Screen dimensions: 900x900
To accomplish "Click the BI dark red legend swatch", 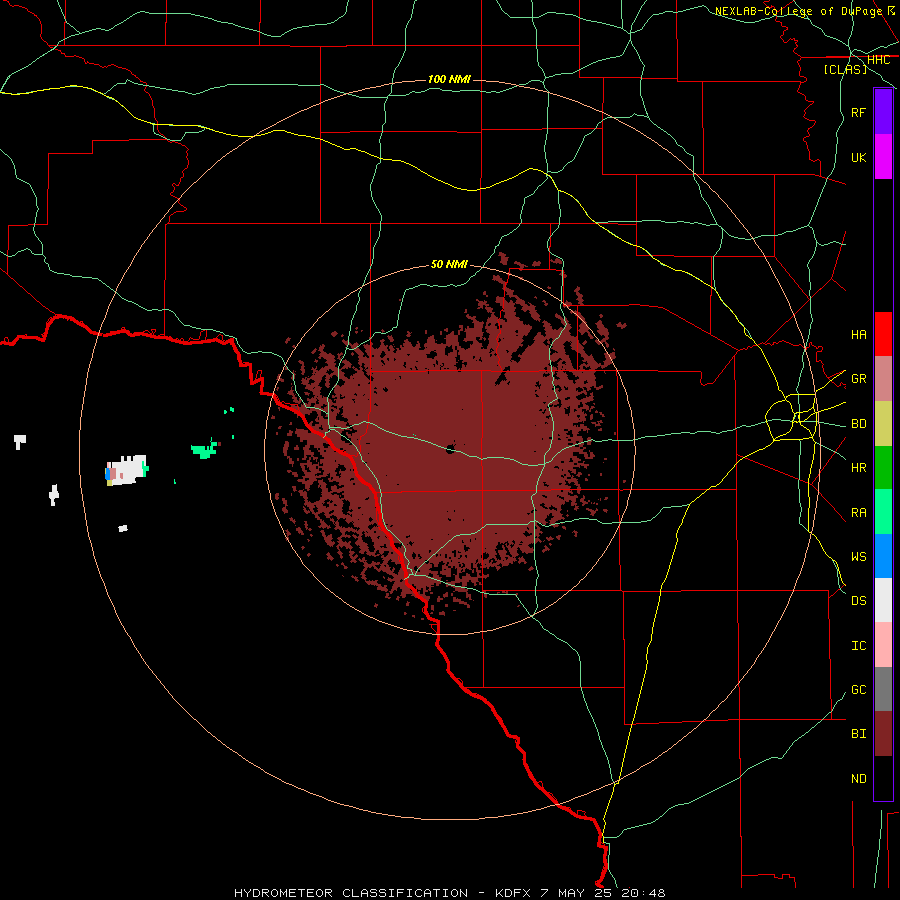I will (883, 734).
